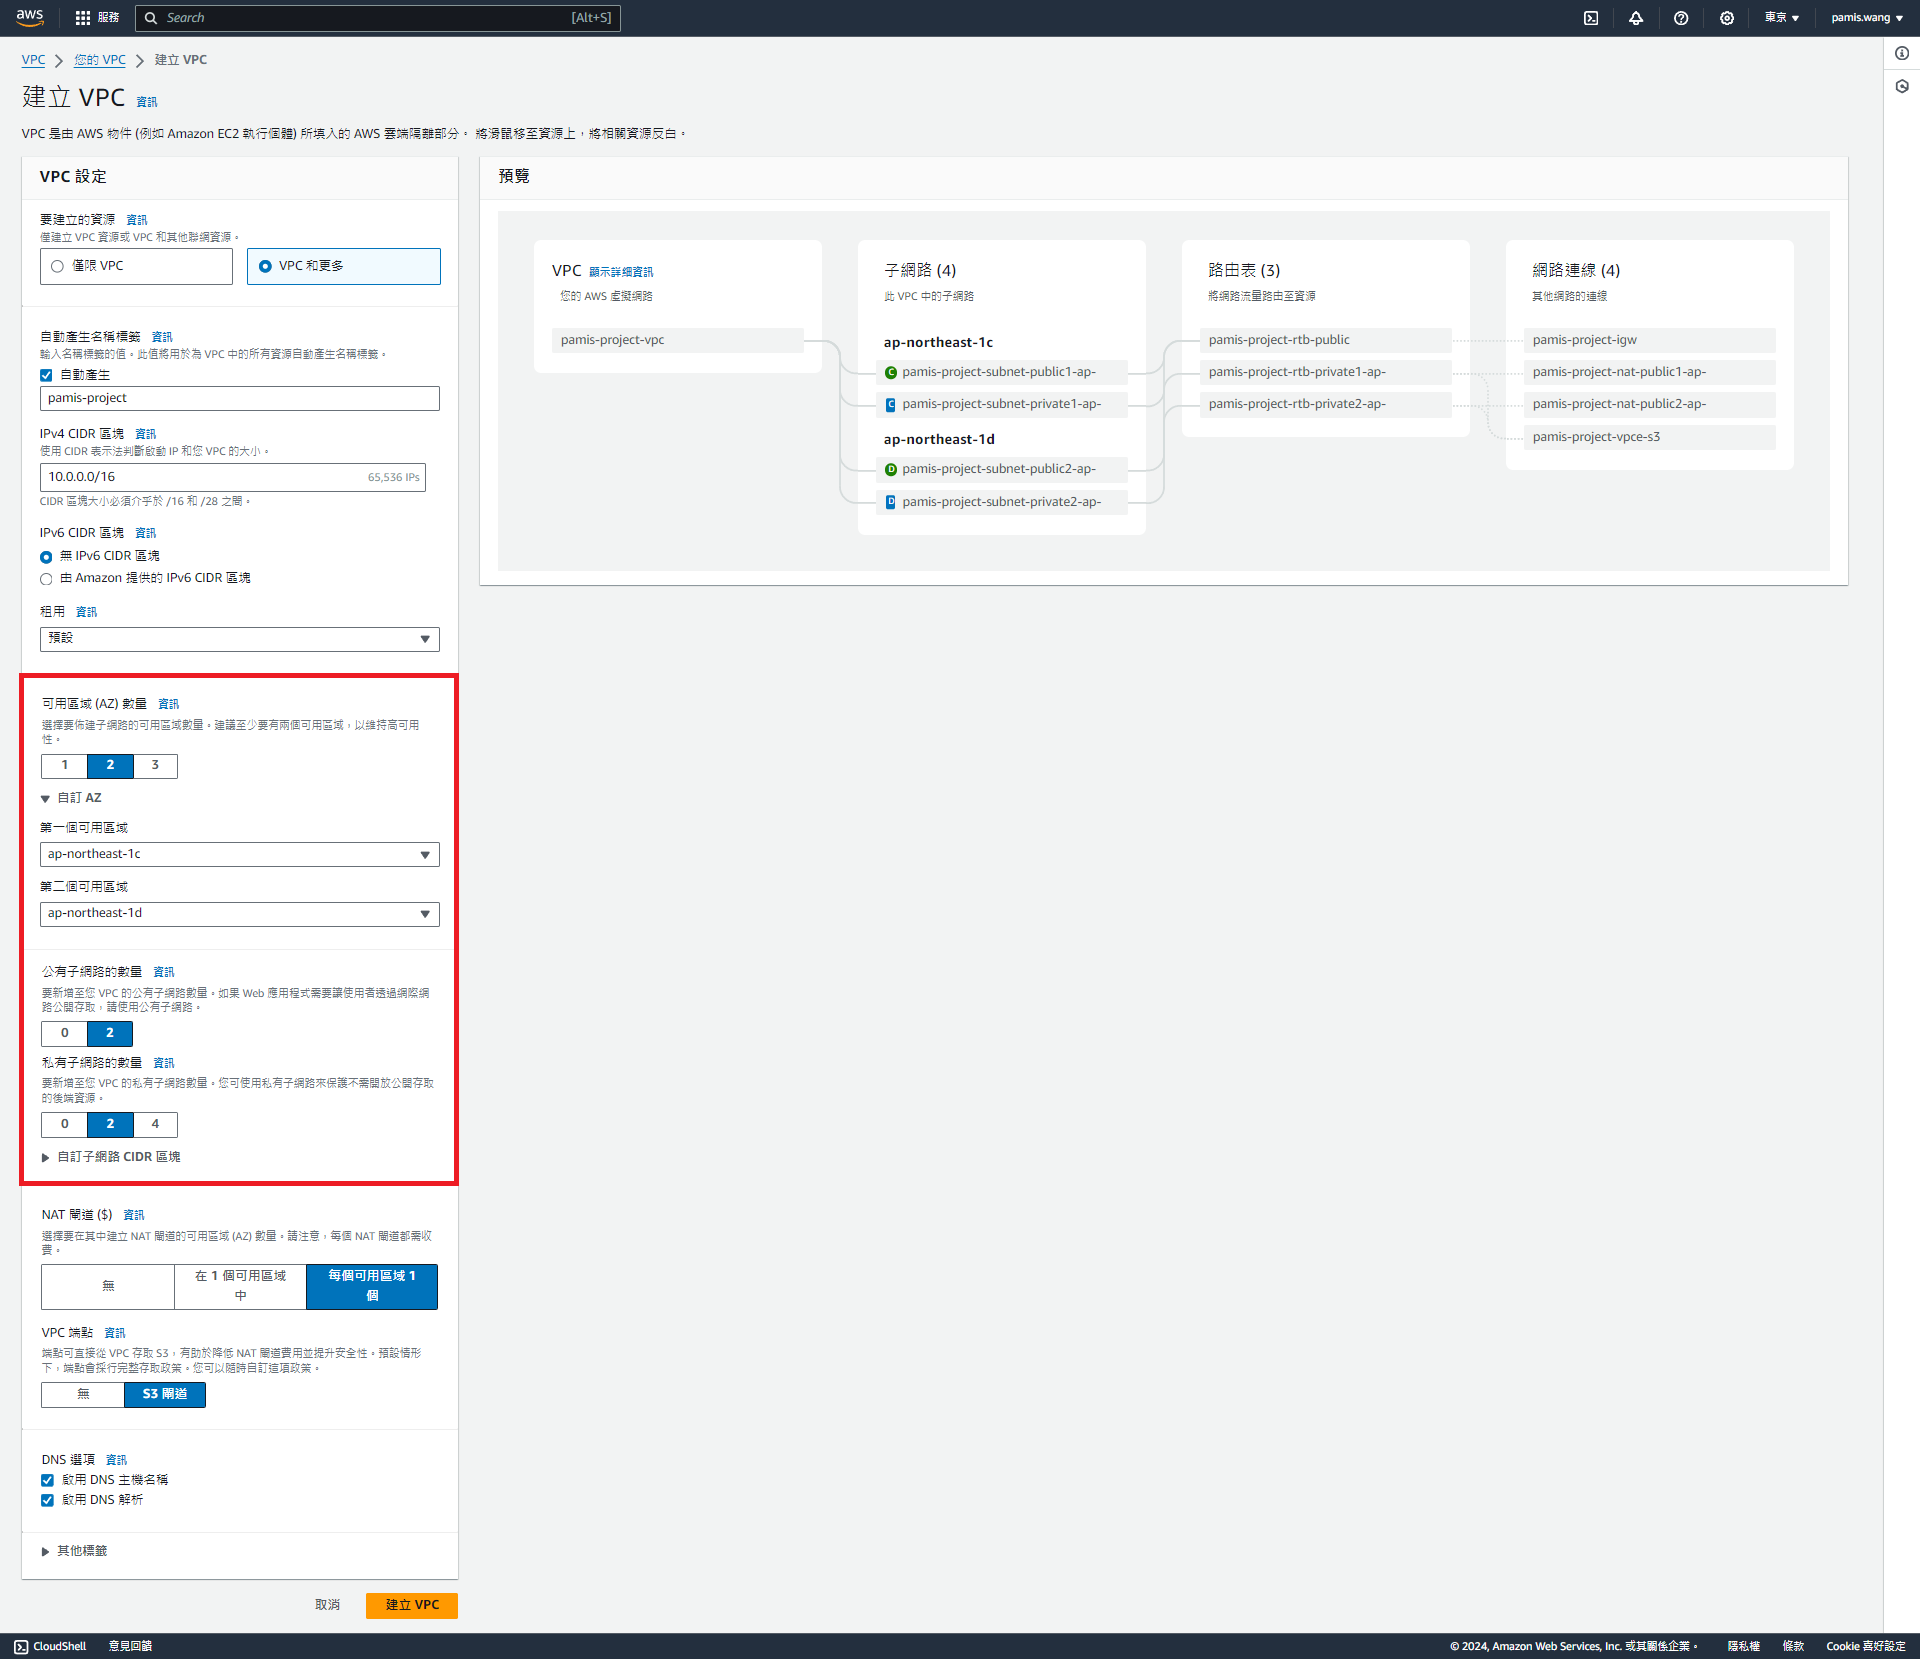1920x1660 pixels.
Task: Toggle enable DNS resolution checkbox
Action: click(47, 1500)
